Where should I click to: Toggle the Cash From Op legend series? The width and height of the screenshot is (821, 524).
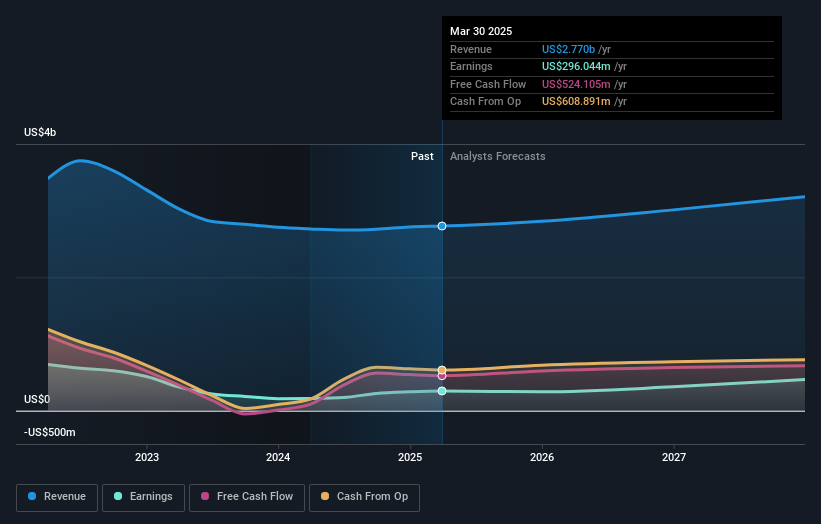click(364, 497)
